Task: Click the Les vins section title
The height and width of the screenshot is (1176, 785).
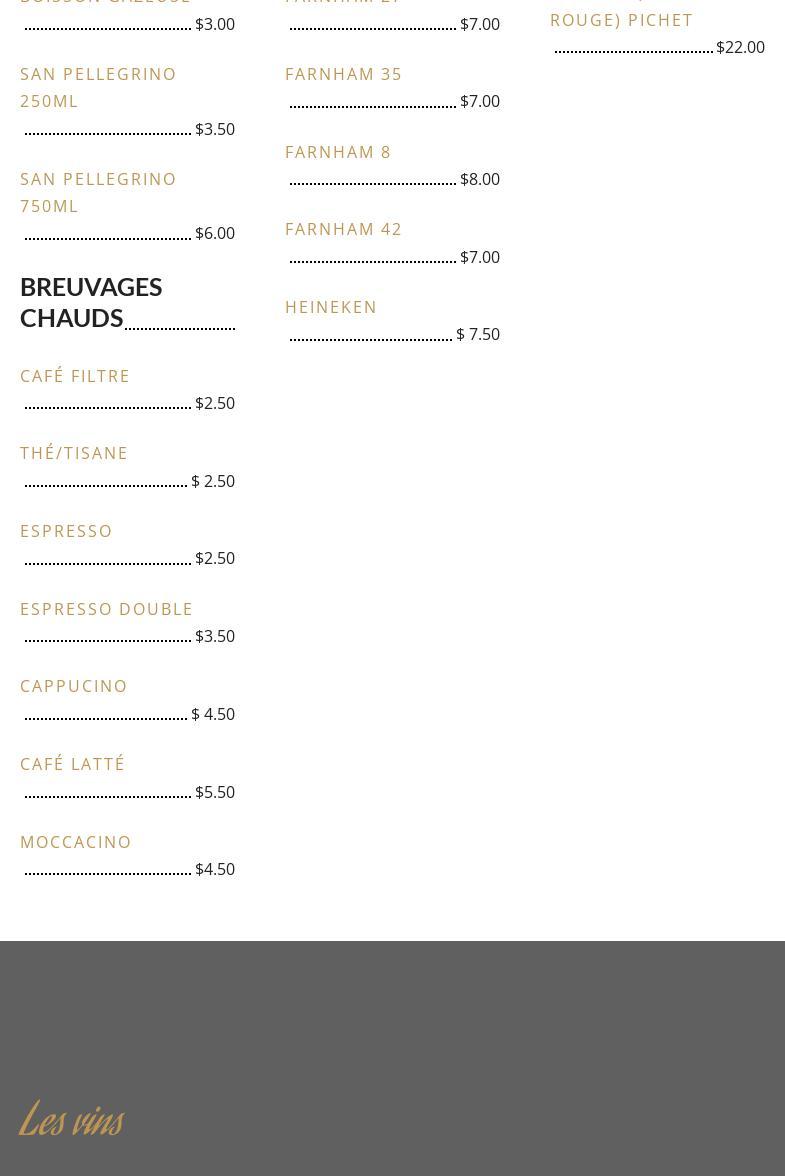Action: 71,1119
